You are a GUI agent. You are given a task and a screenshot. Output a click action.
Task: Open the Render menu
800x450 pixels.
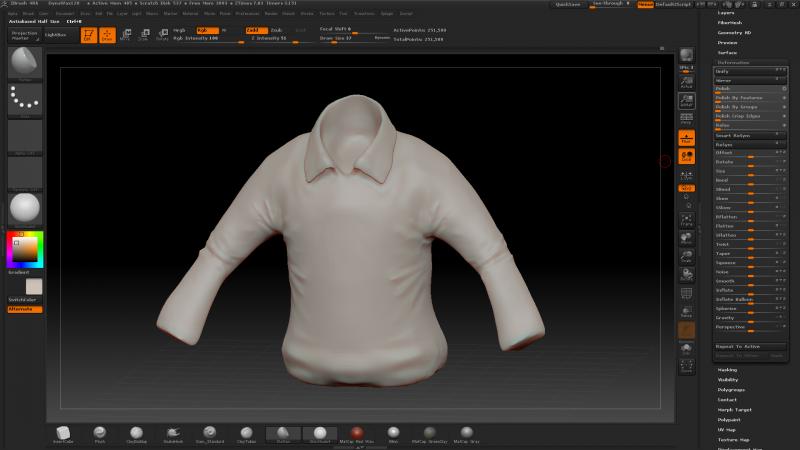point(271,14)
